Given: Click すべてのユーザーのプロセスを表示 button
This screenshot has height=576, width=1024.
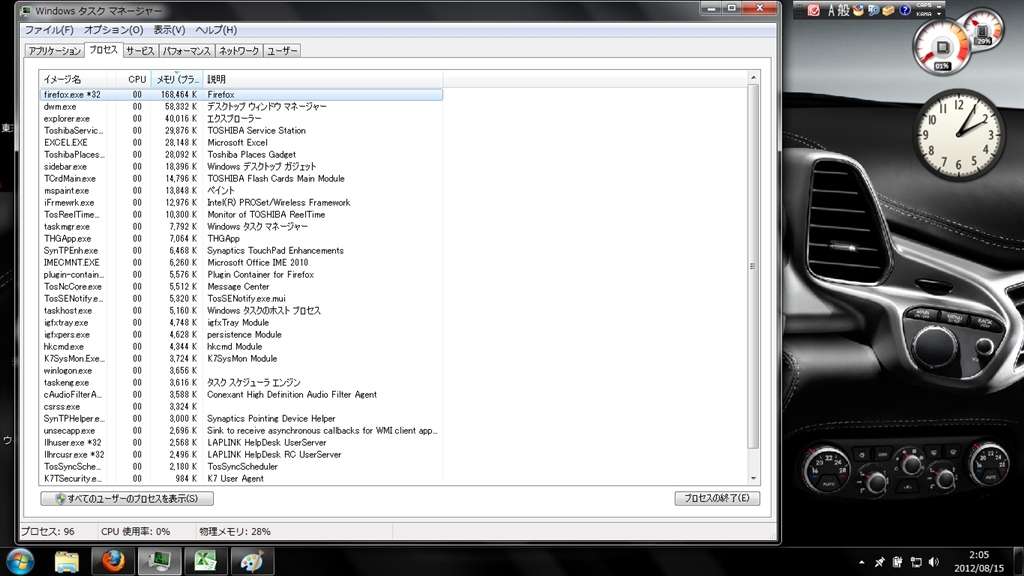Looking at the screenshot, I should pos(127,498).
